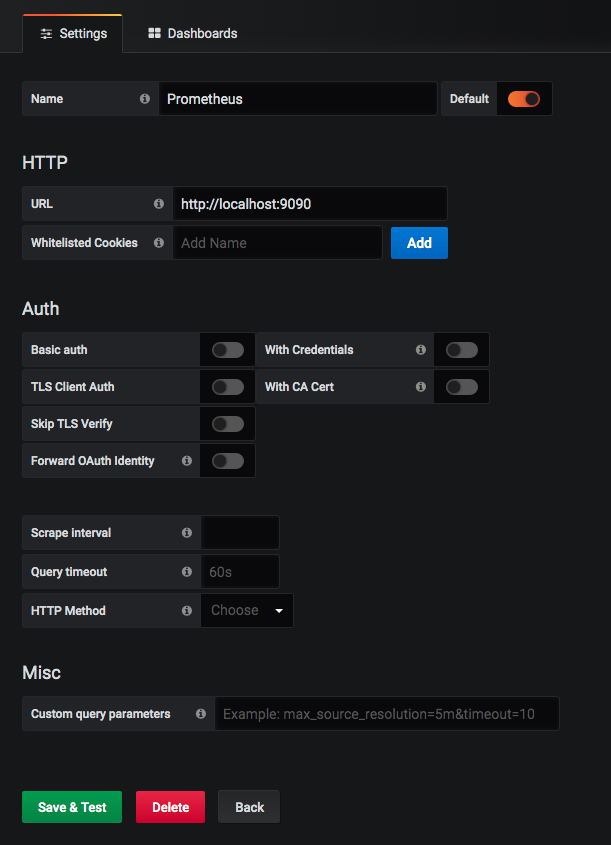Click the Scrape interval input field

tap(240, 532)
